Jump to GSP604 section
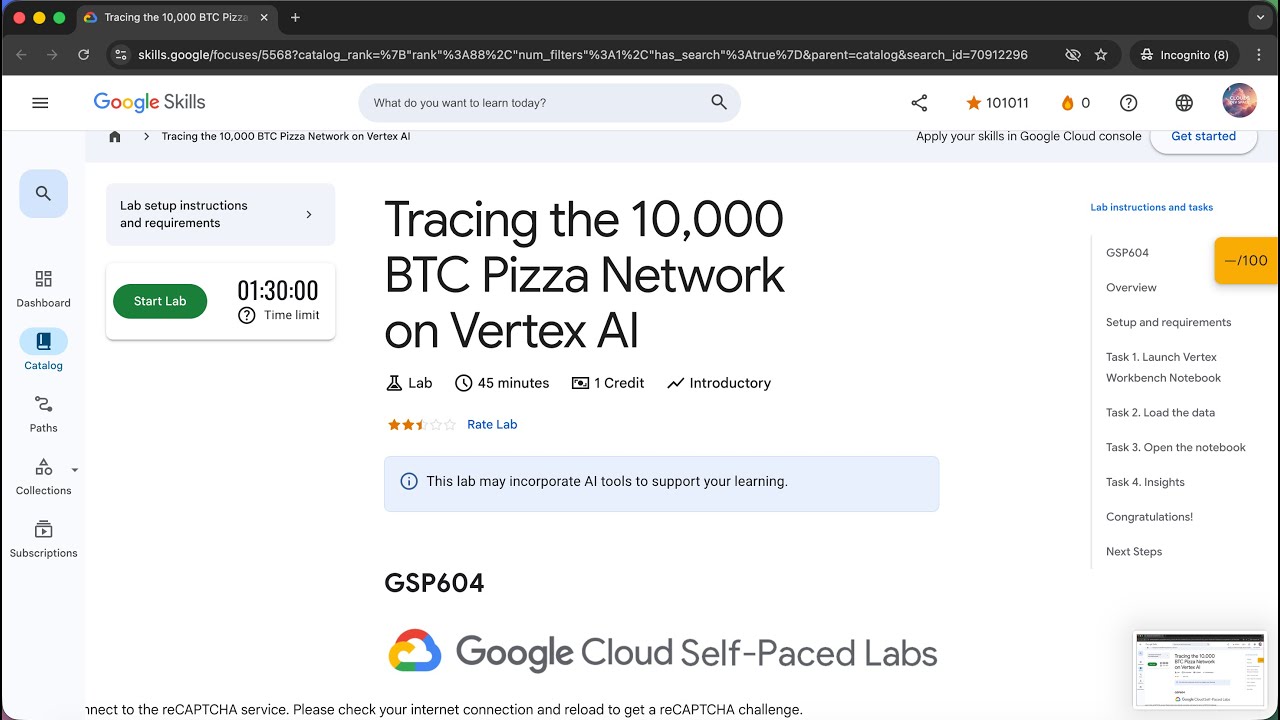Screen dimensions: 1280x720 pos(1127,253)
